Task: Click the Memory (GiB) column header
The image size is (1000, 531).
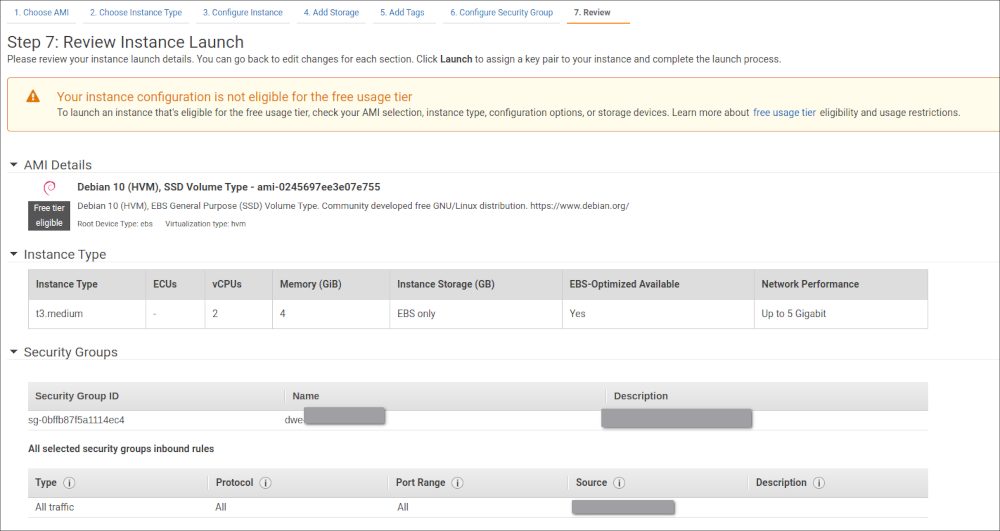Action: tap(331, 284)
